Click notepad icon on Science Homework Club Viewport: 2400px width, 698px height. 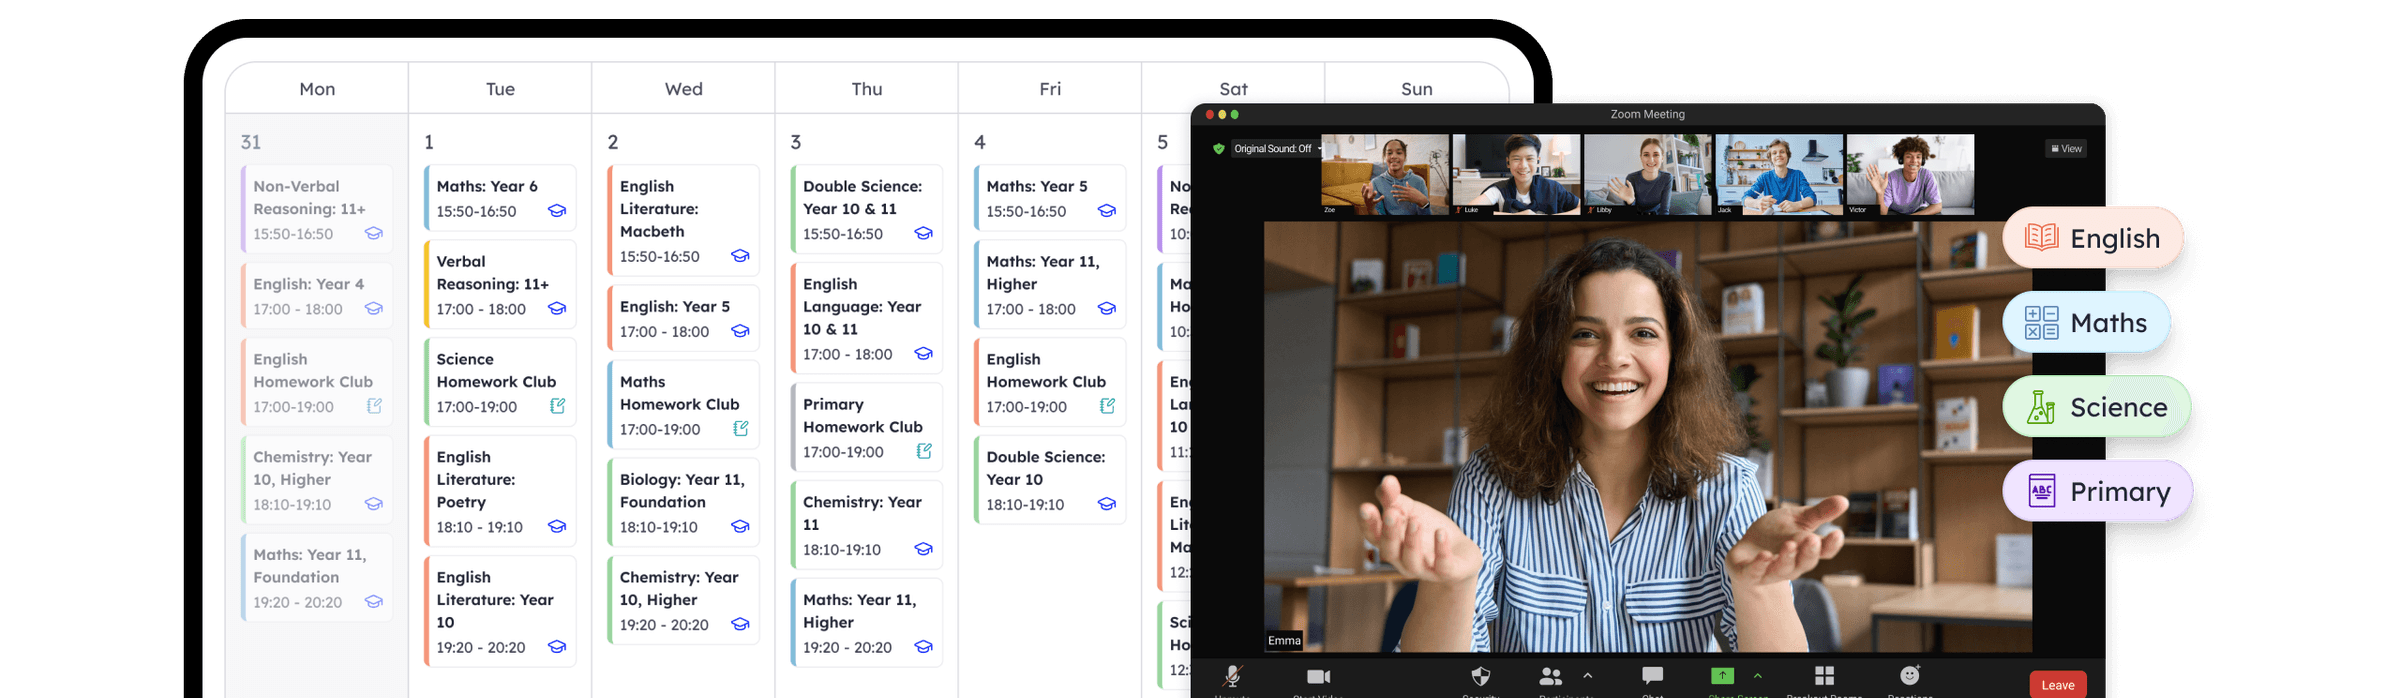pos(557,406)
